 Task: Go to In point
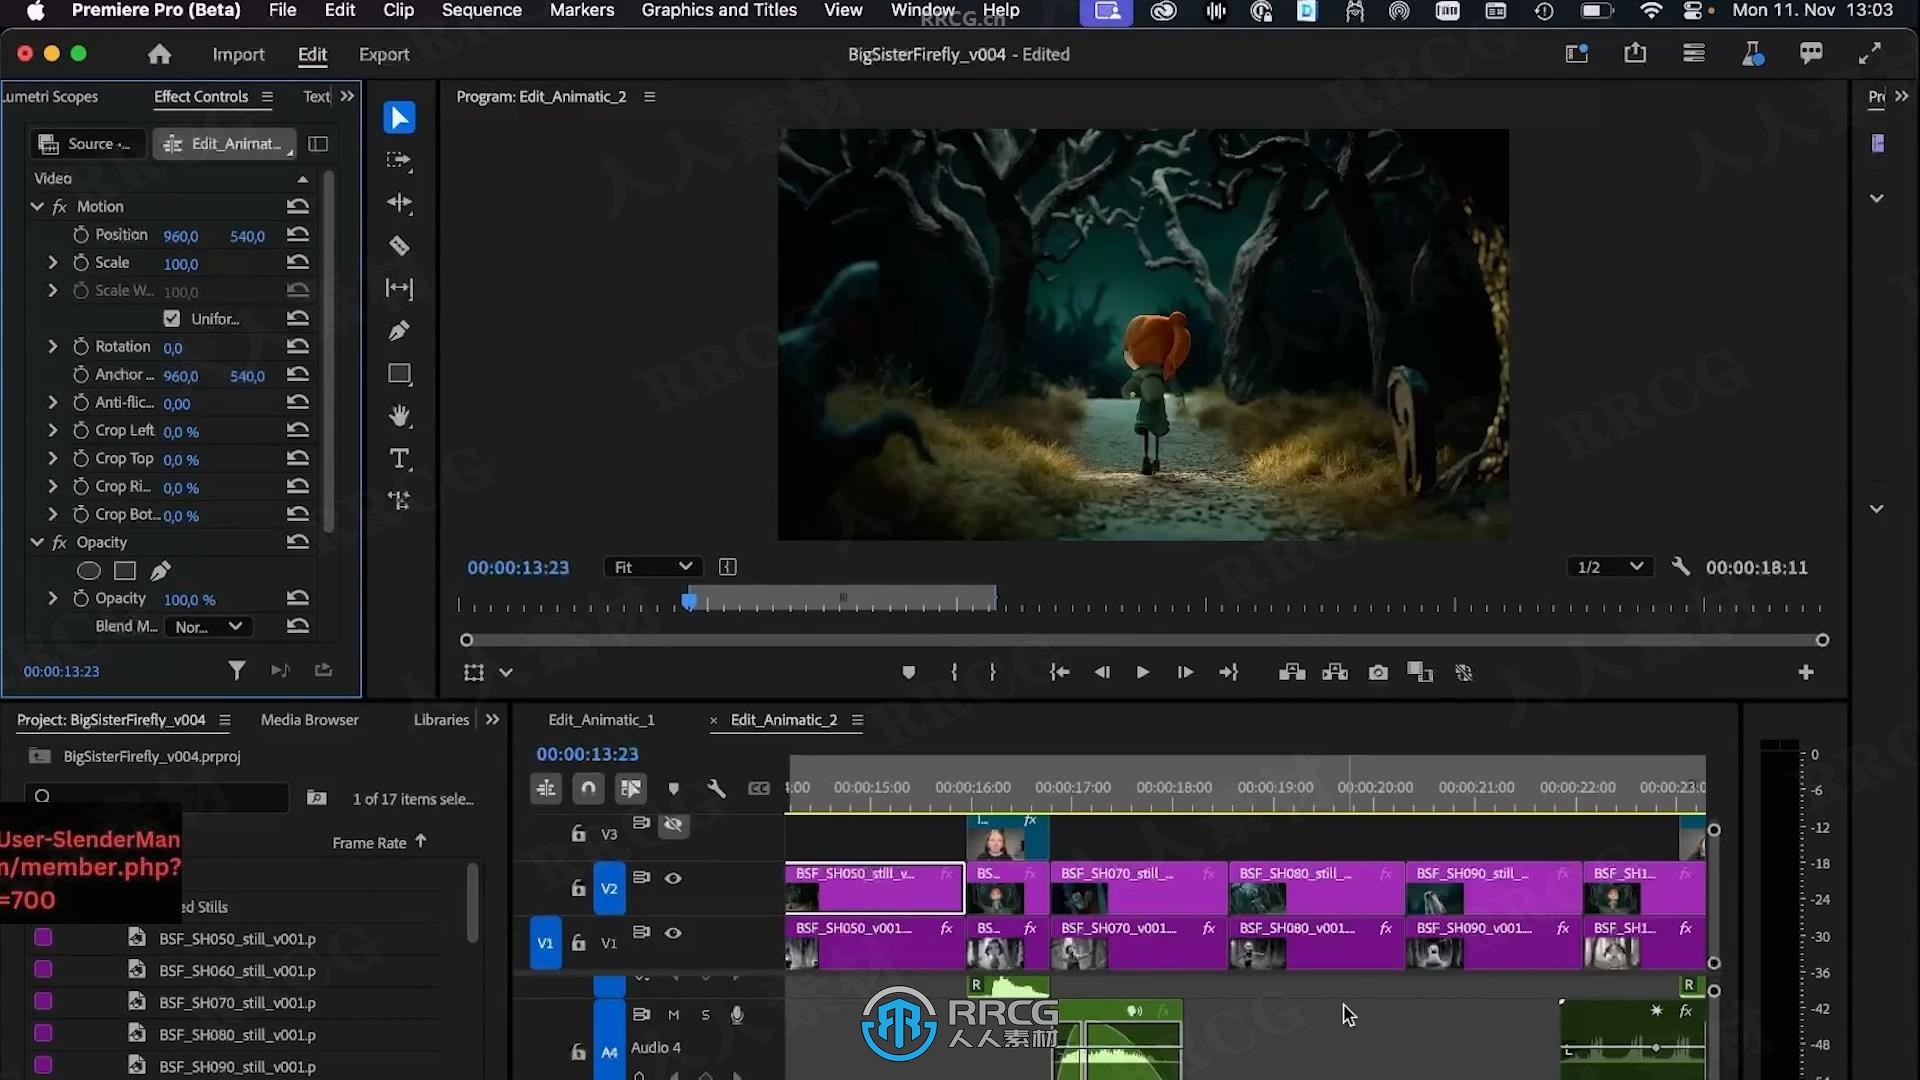click(x=1059, y=673)
